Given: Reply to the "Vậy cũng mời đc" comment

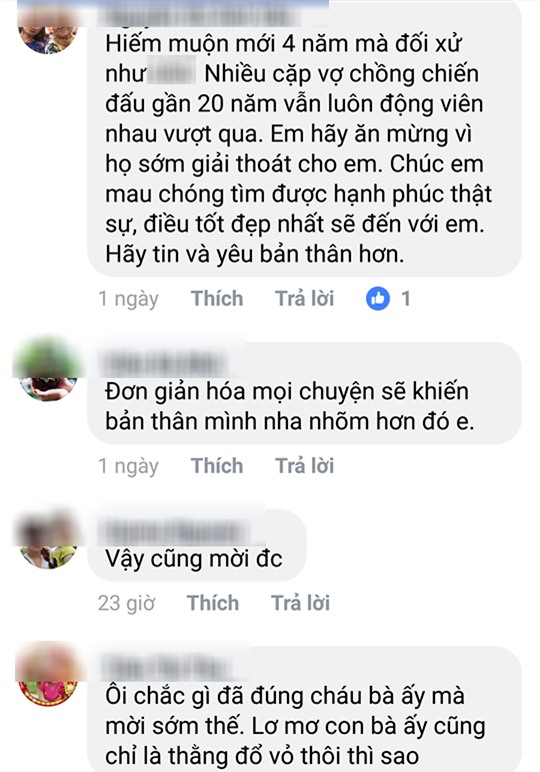Looking at the screenshot, I should point(300,603).
